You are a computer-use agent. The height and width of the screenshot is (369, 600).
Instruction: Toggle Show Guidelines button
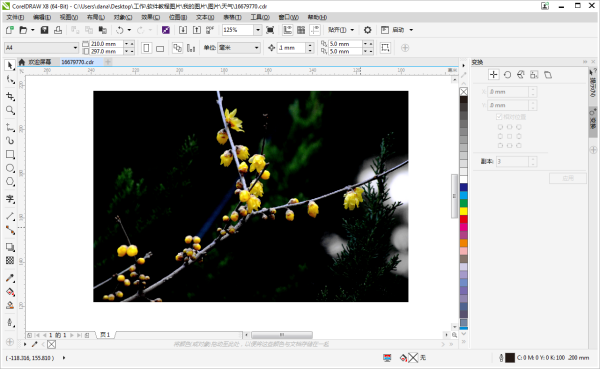pyautogui.click(x=315, y=30)
